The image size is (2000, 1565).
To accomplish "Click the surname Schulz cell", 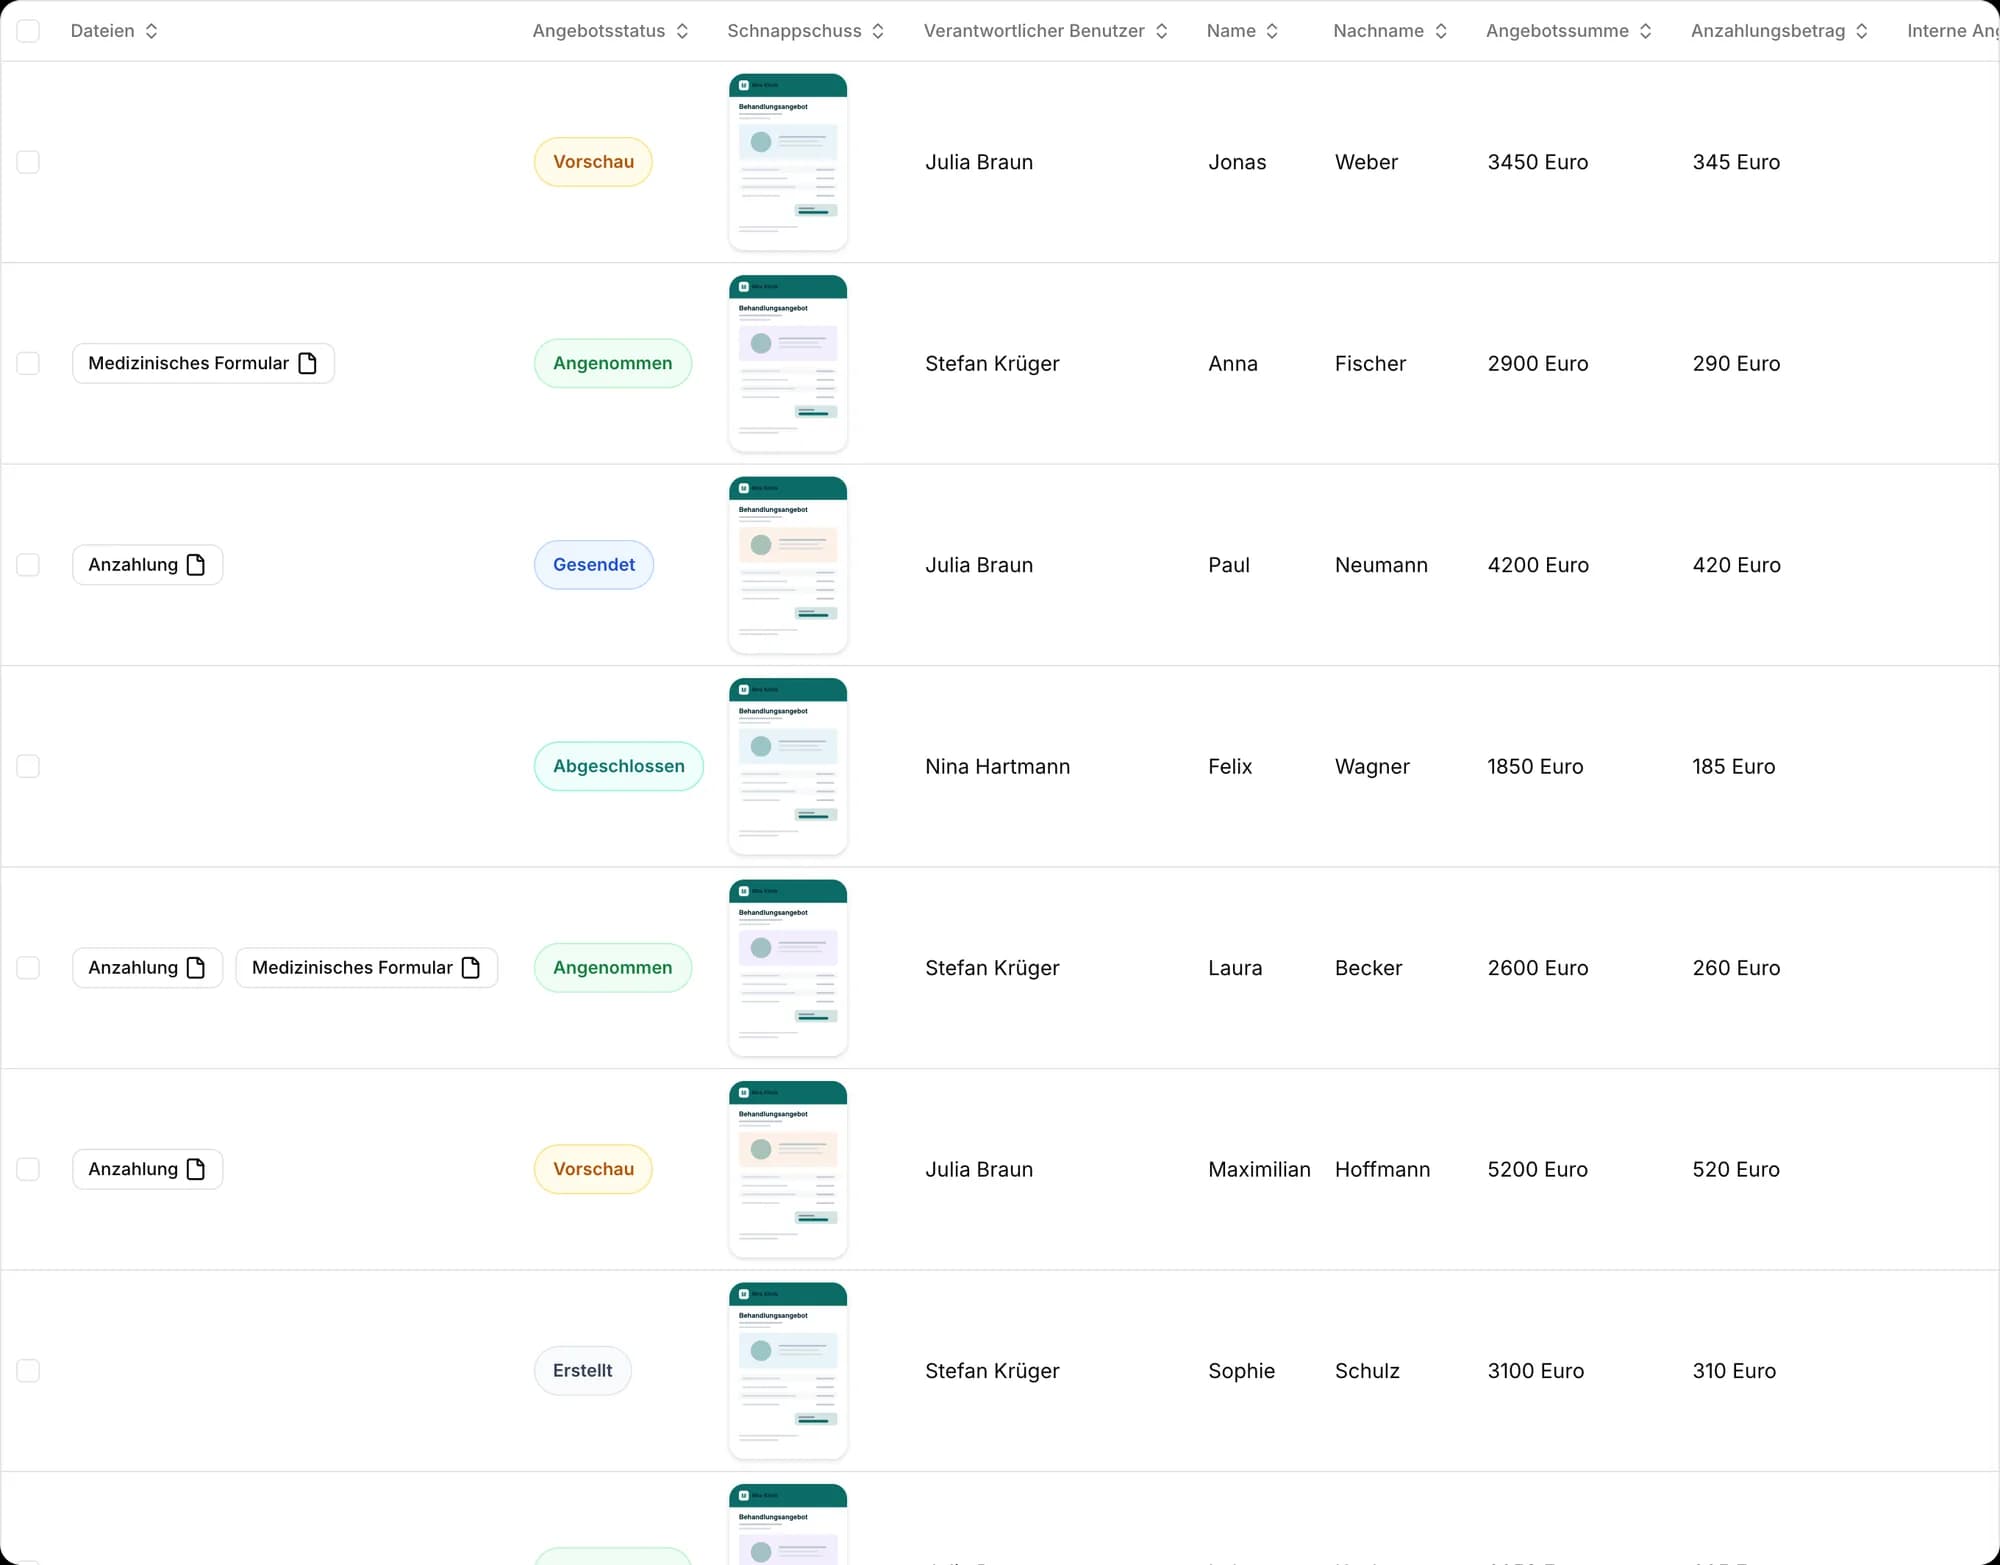I will [x=1367, y=1371].
